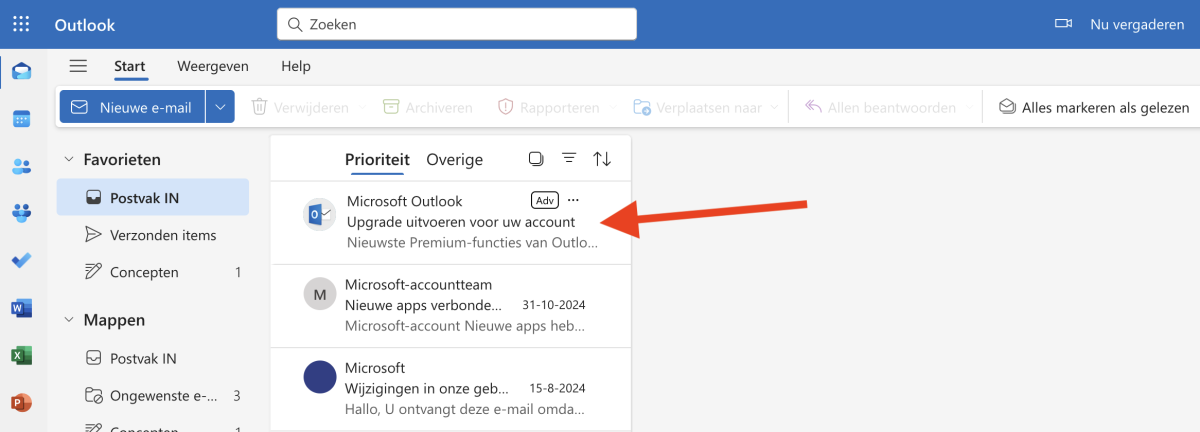Open the app launcher grid icon

pyautogui.click(x=21, y=24)
